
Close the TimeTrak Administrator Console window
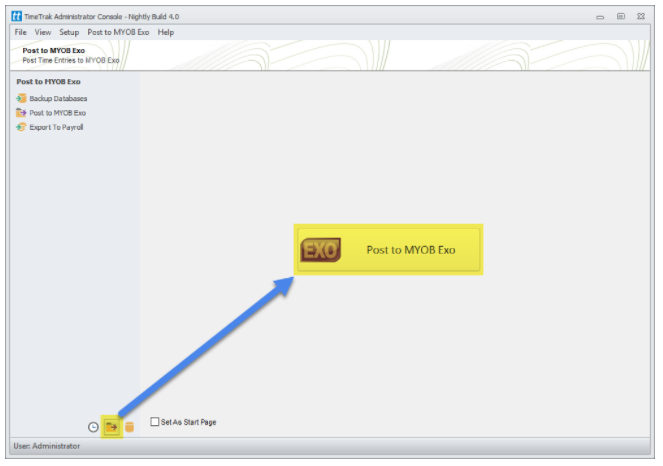pyautogui.click(x=641, y=16)
